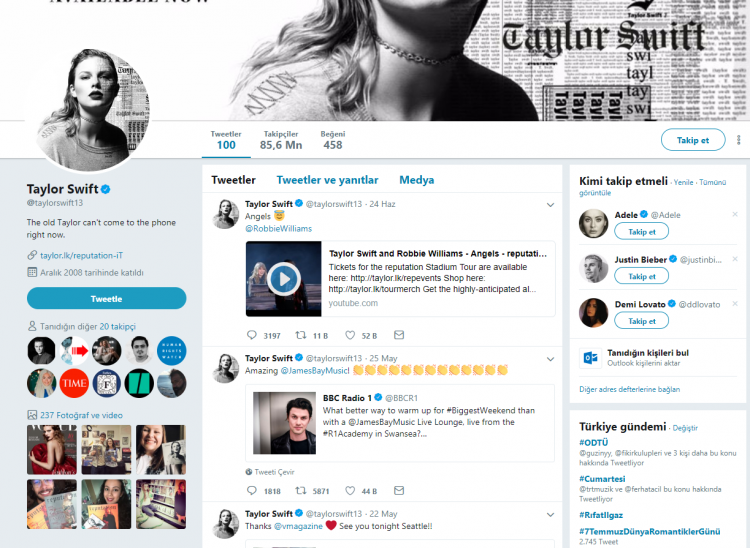Viewport: 750px width, 548px height.
Task: Click reply icon on Angels tweet
Action: [x=252, y=335]
